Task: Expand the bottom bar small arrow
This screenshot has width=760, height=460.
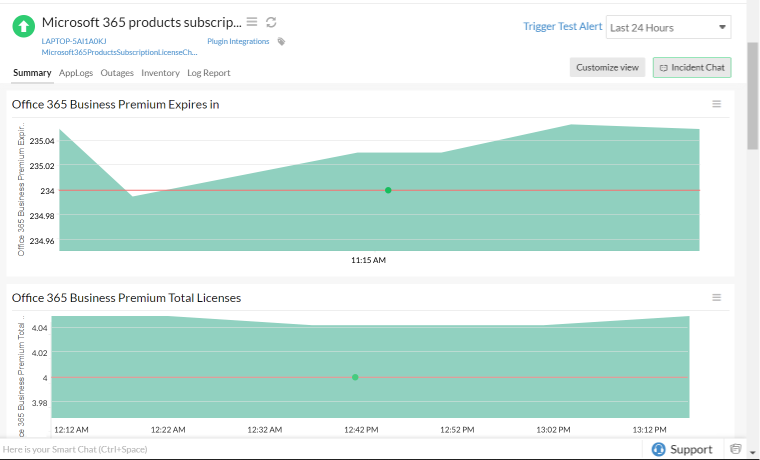Action: 752,453
